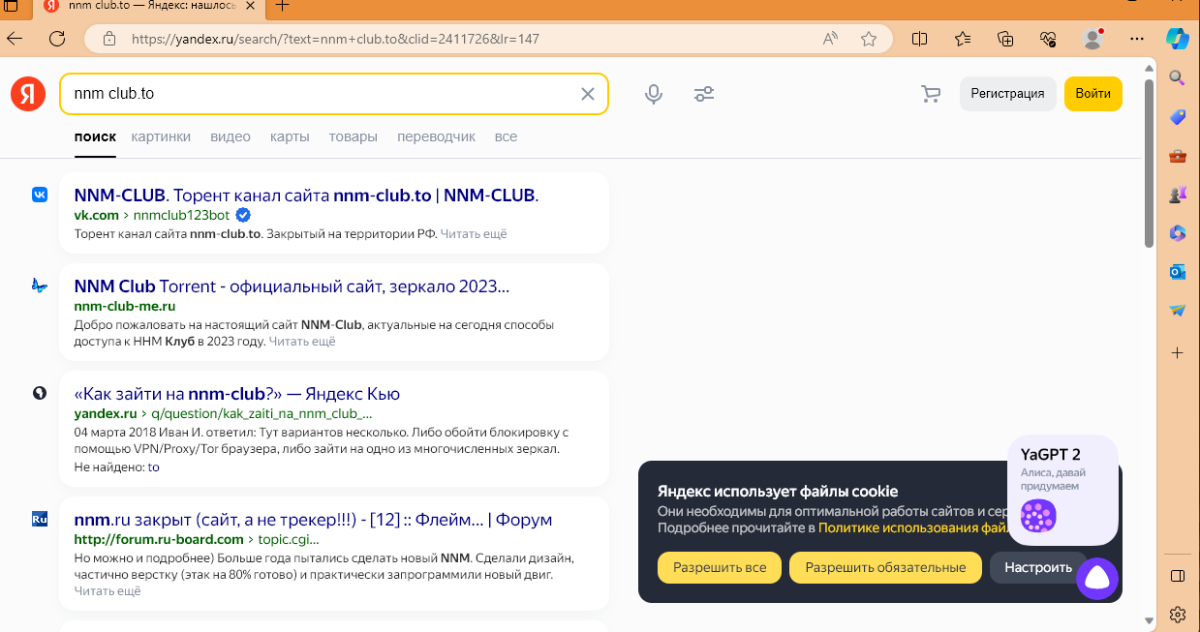Reload the page with the refresh icon
This screenshot has height=632, width=1200.
[x=57, y=39]
